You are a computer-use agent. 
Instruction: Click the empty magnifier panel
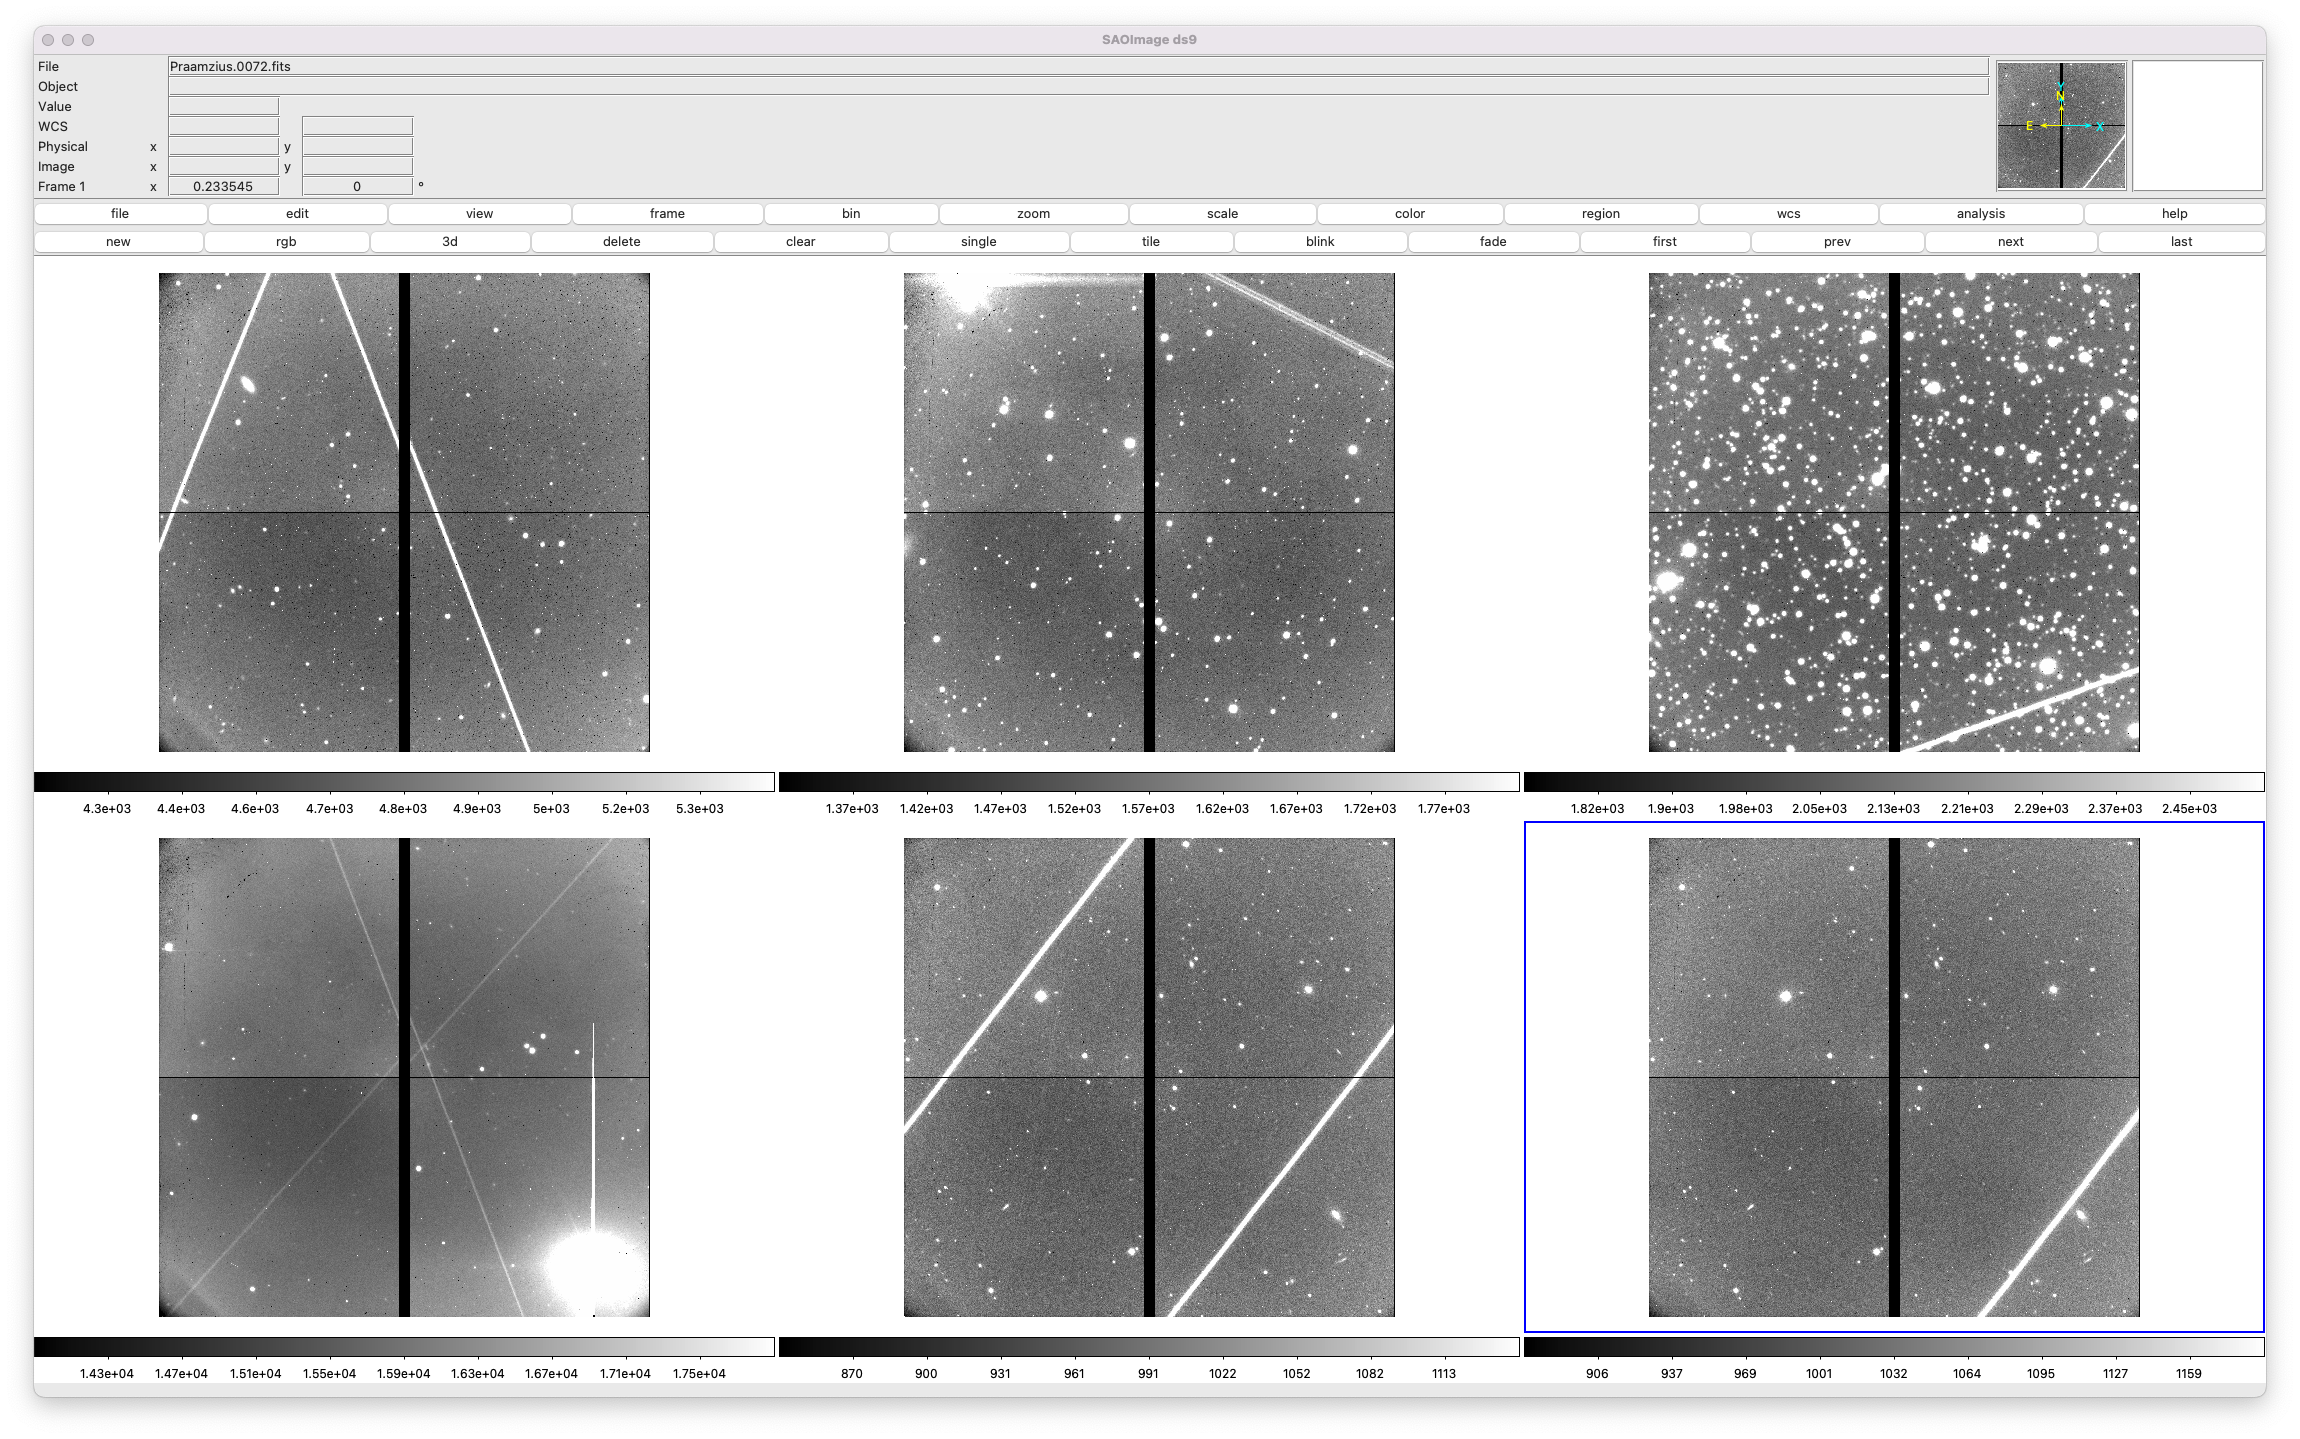2197,125
